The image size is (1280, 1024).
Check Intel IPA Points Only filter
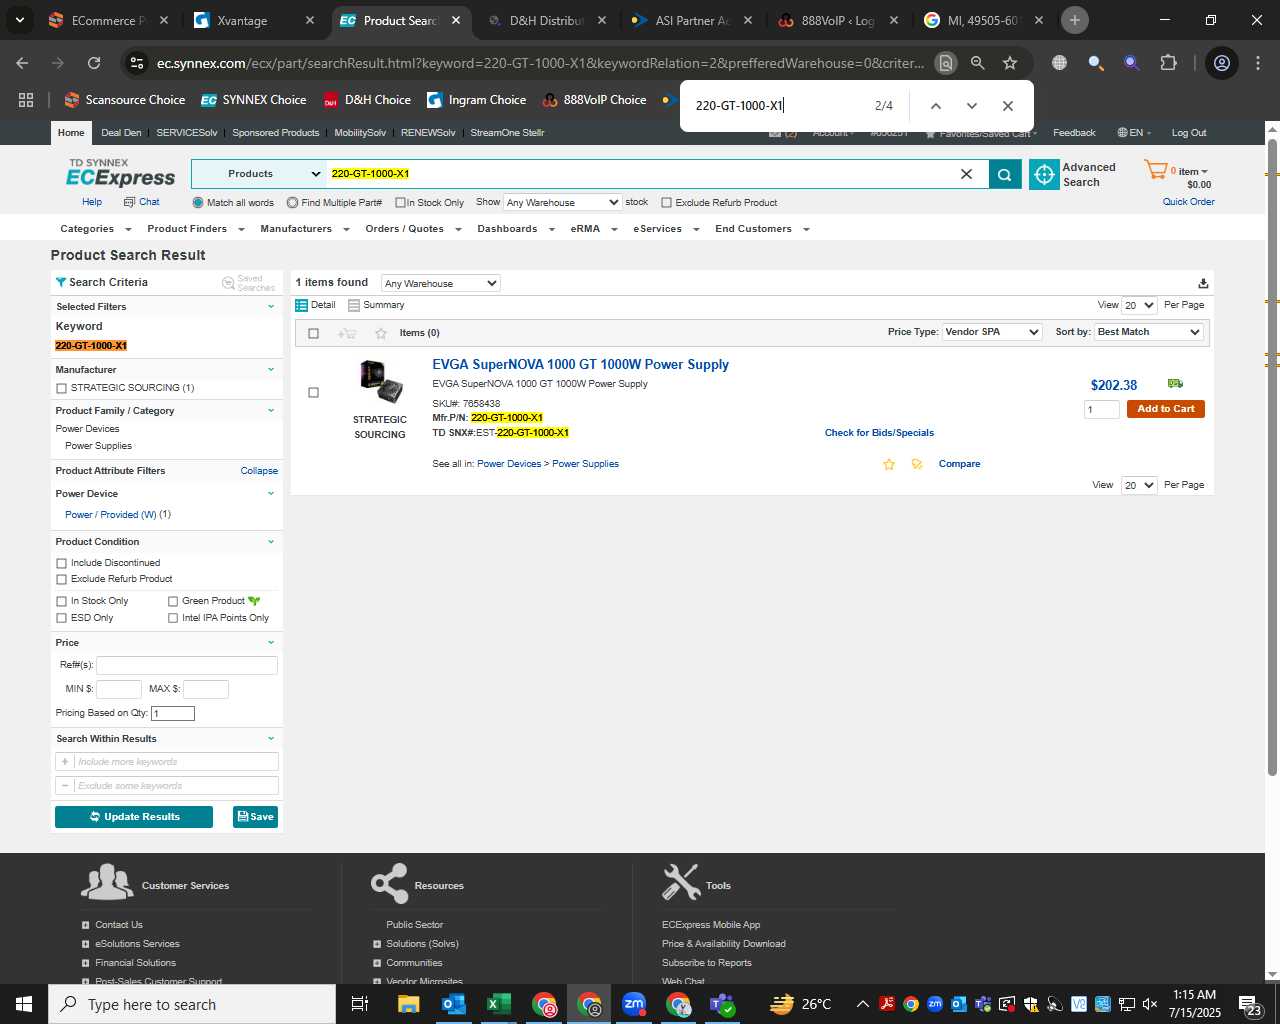point(173,618)
